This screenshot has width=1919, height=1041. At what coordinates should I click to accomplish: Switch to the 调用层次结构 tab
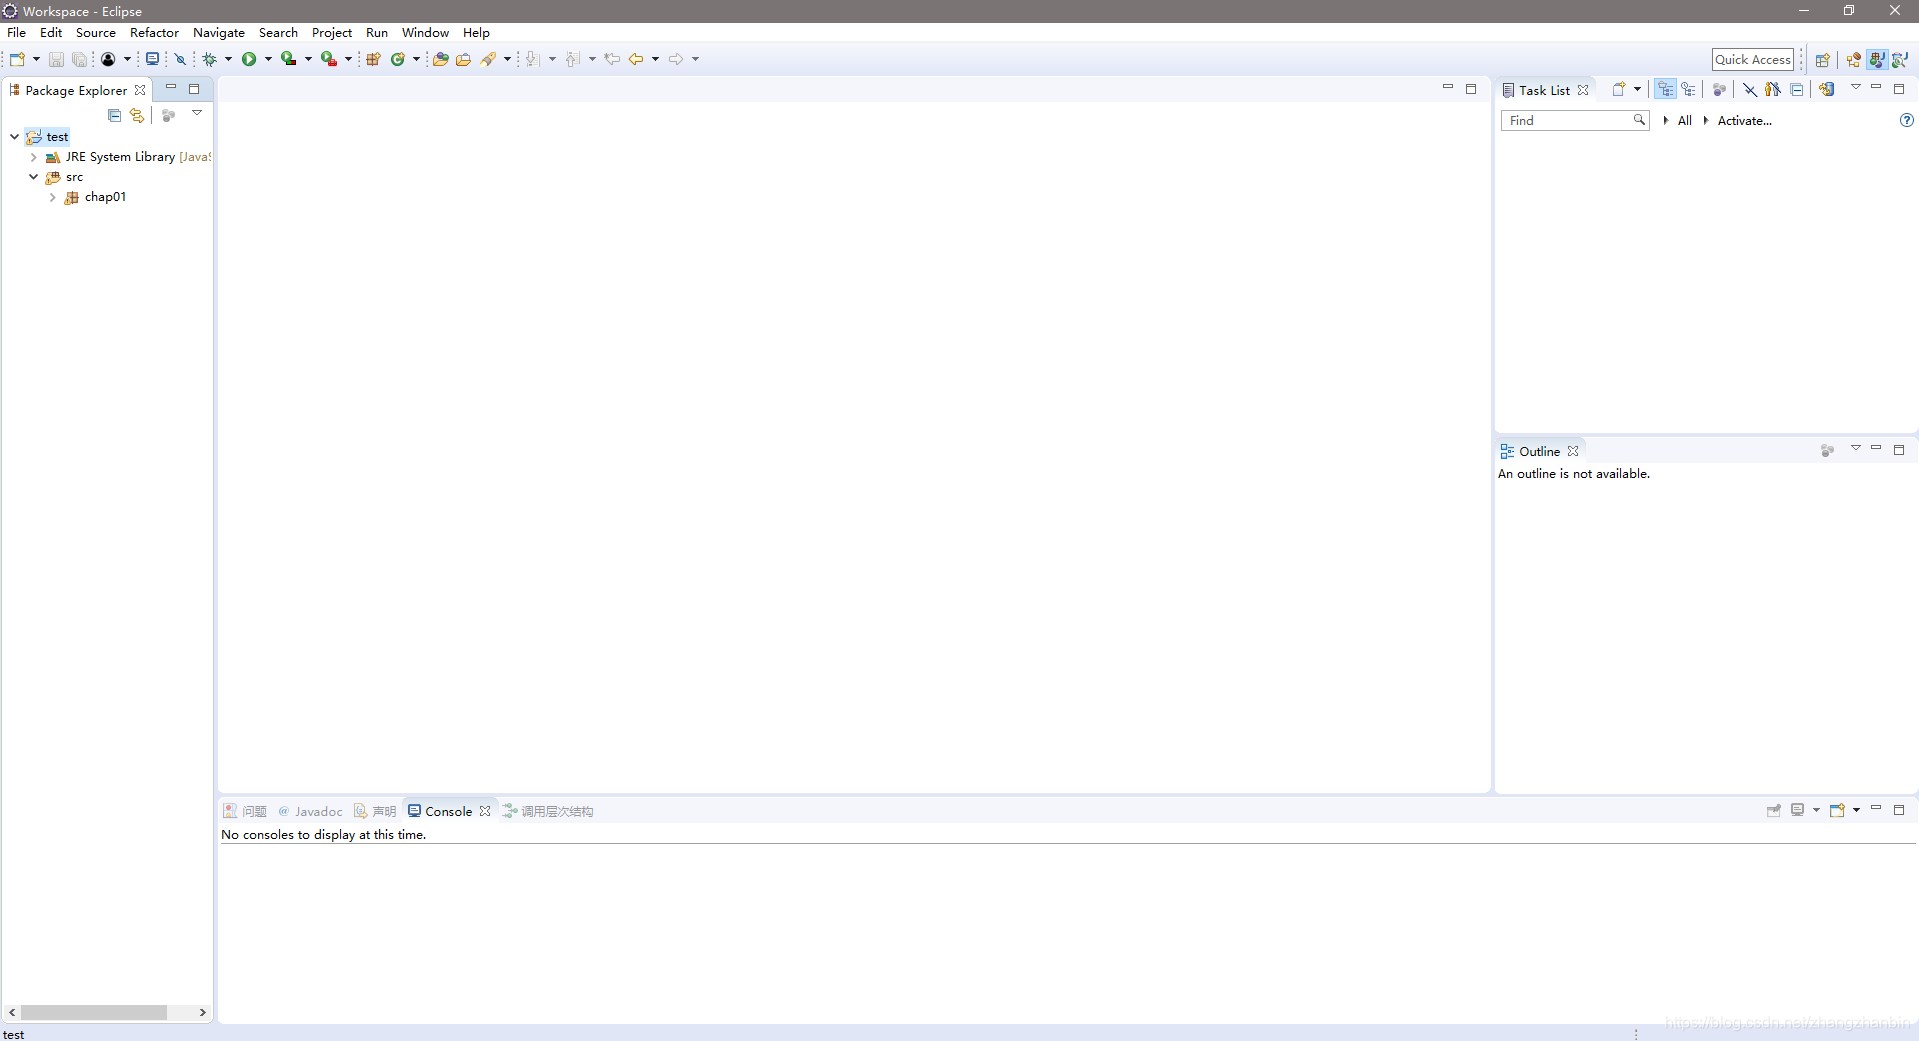coord(548,811)
